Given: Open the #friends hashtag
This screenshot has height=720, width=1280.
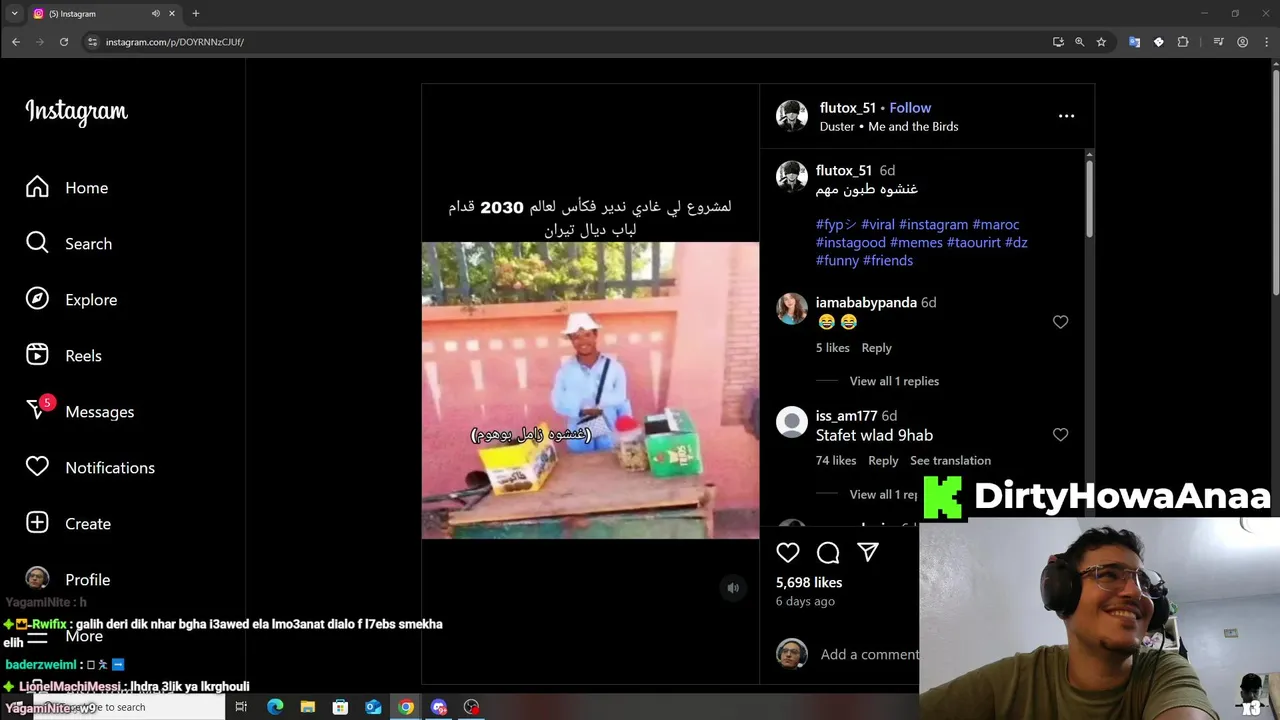Looking at the screenshot, I should coord(888,261).
